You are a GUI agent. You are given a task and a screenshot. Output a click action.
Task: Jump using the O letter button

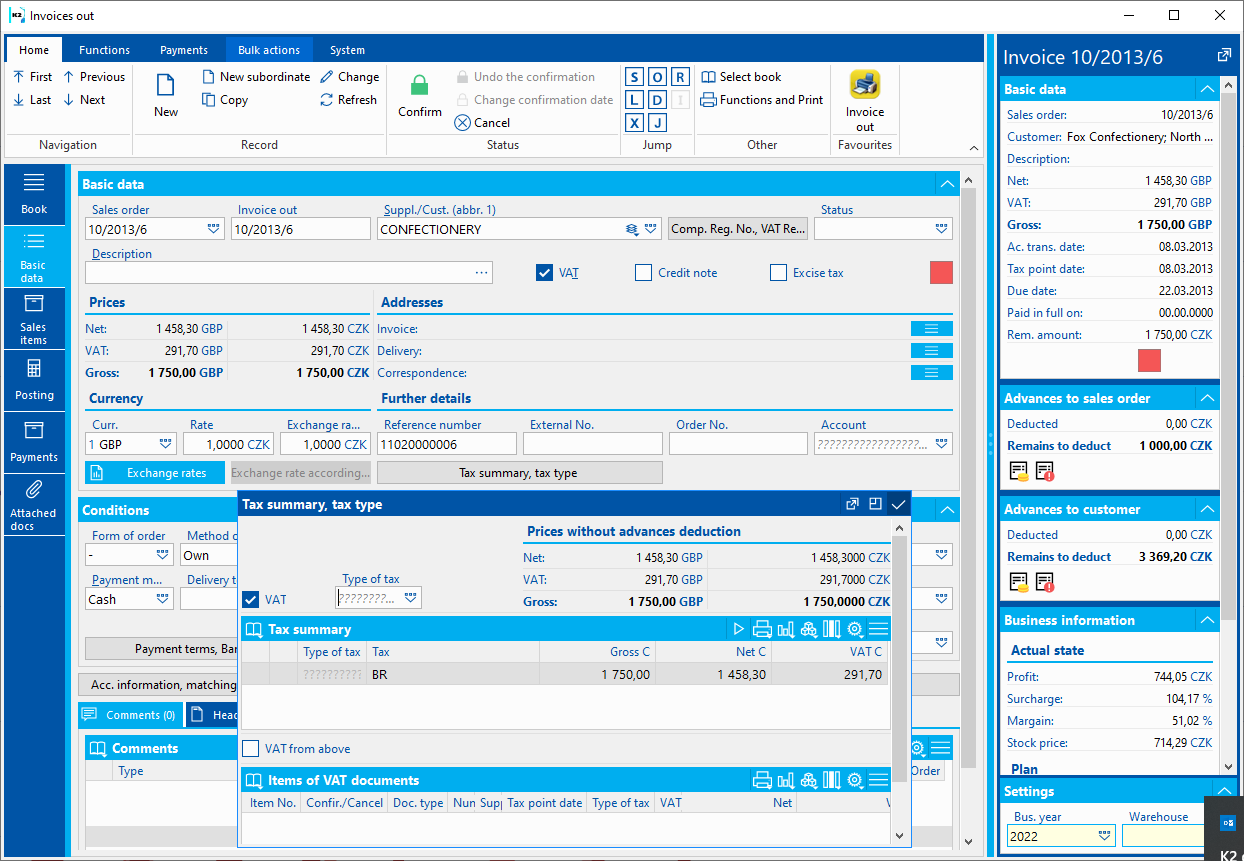[x=657, y=77]
